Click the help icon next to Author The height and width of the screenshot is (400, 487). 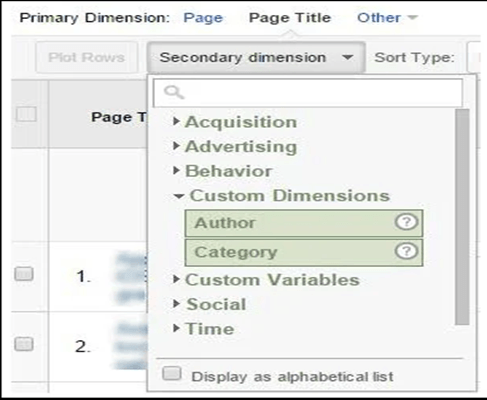(406, 222)
